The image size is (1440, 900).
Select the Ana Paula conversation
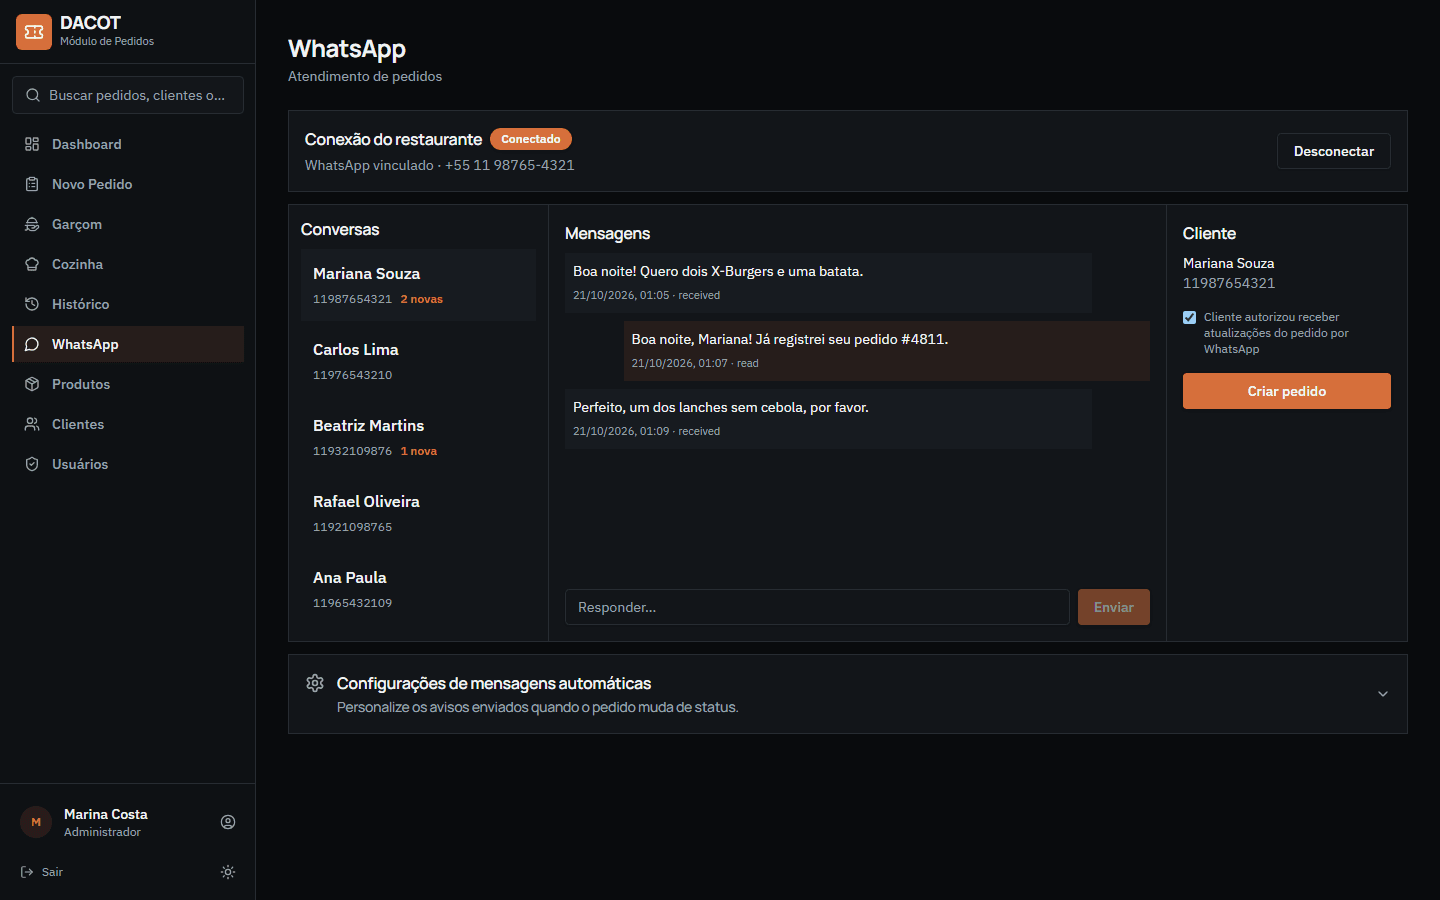(418, 589)
